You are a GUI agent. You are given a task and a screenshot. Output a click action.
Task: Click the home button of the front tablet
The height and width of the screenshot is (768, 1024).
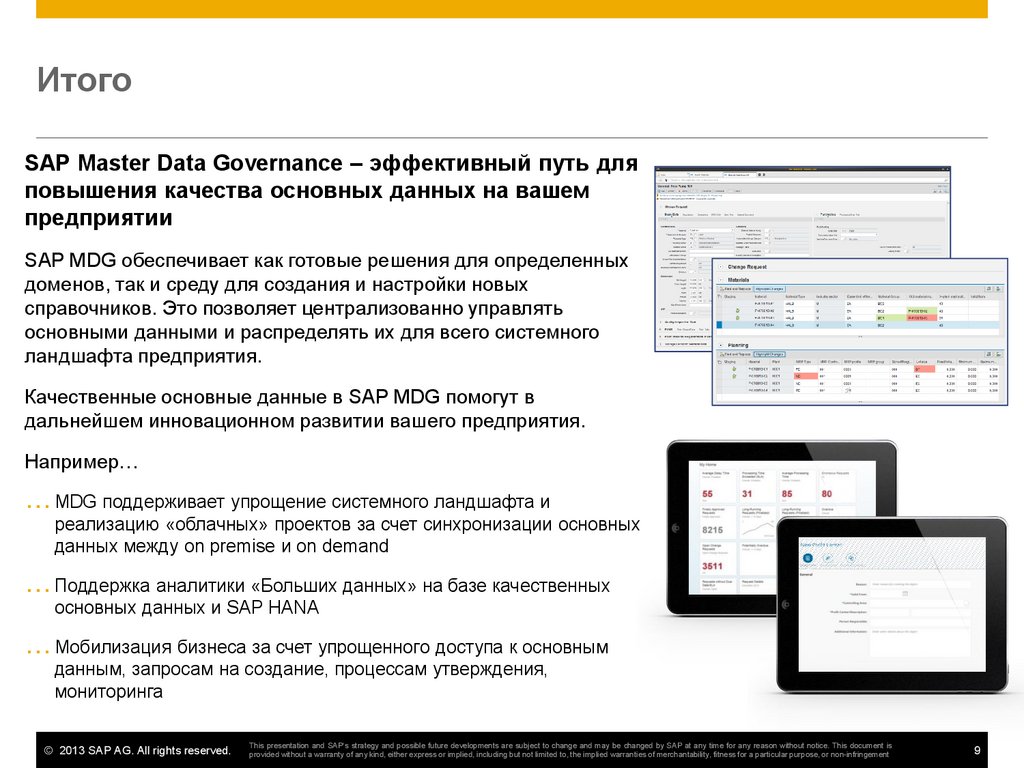[786, 605]
